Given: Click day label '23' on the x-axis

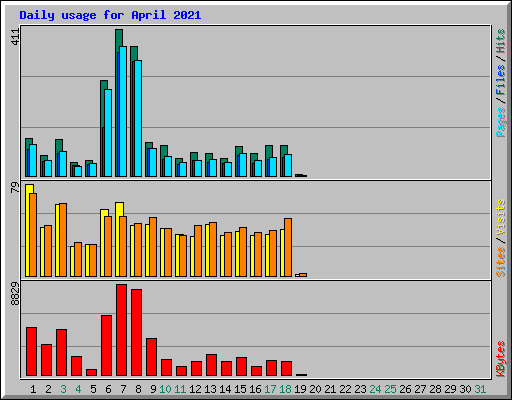Looking at the screenshot, I should point(360,389).
